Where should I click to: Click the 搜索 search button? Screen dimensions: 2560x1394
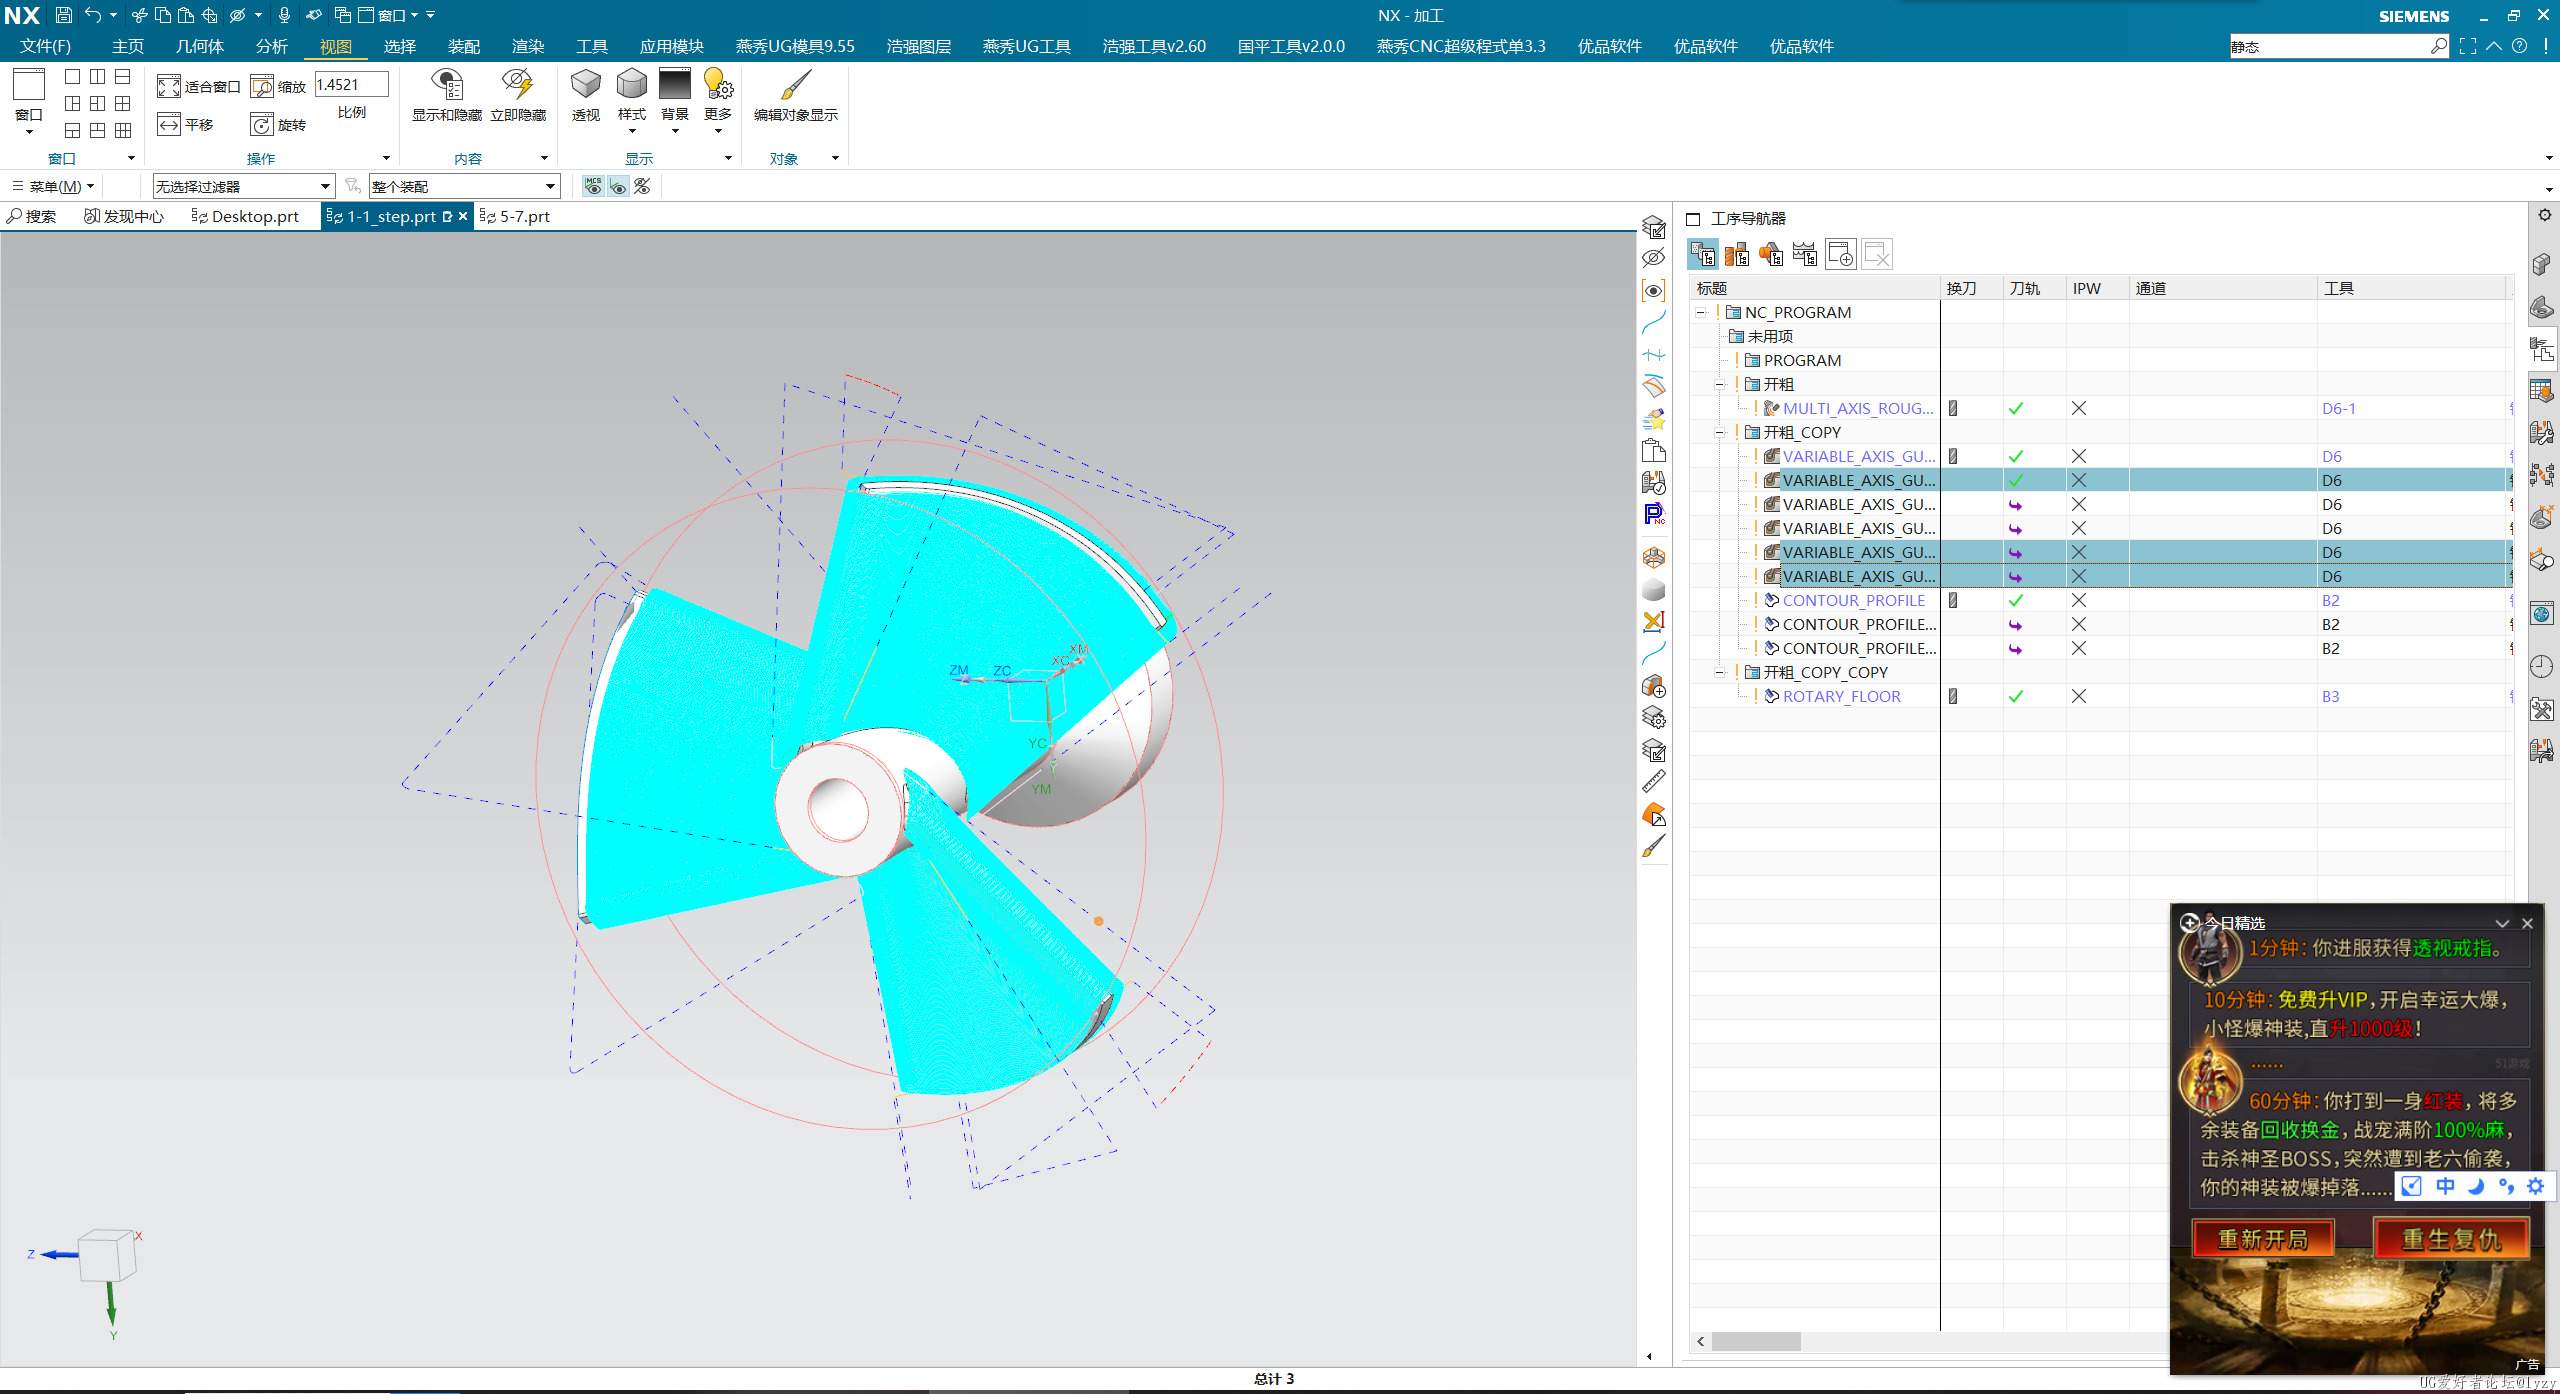click(32, 216)
